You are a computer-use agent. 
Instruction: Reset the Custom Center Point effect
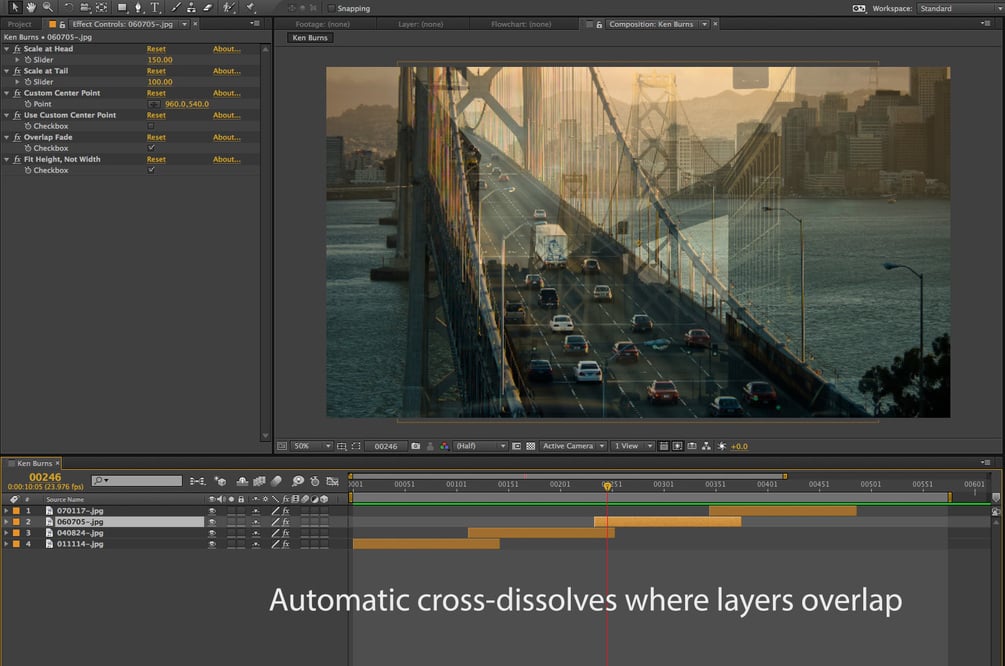pos(156,93)
